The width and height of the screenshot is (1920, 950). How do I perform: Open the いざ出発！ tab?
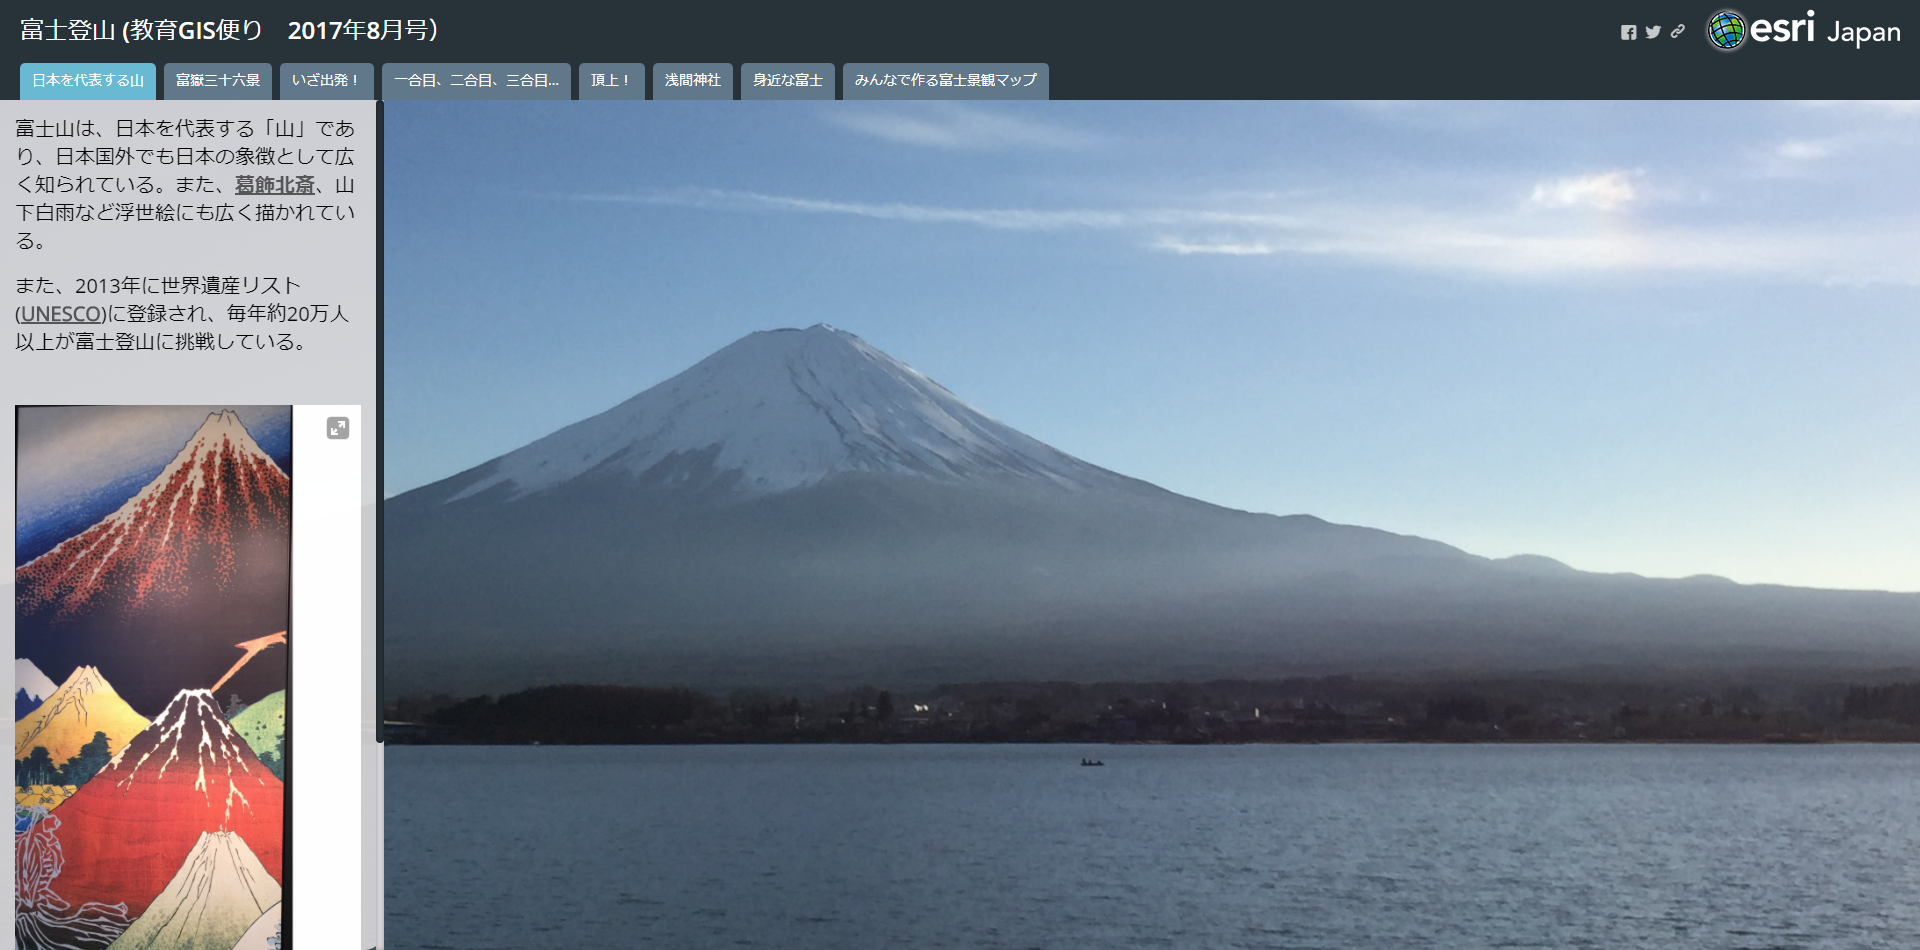coord(326,81)
